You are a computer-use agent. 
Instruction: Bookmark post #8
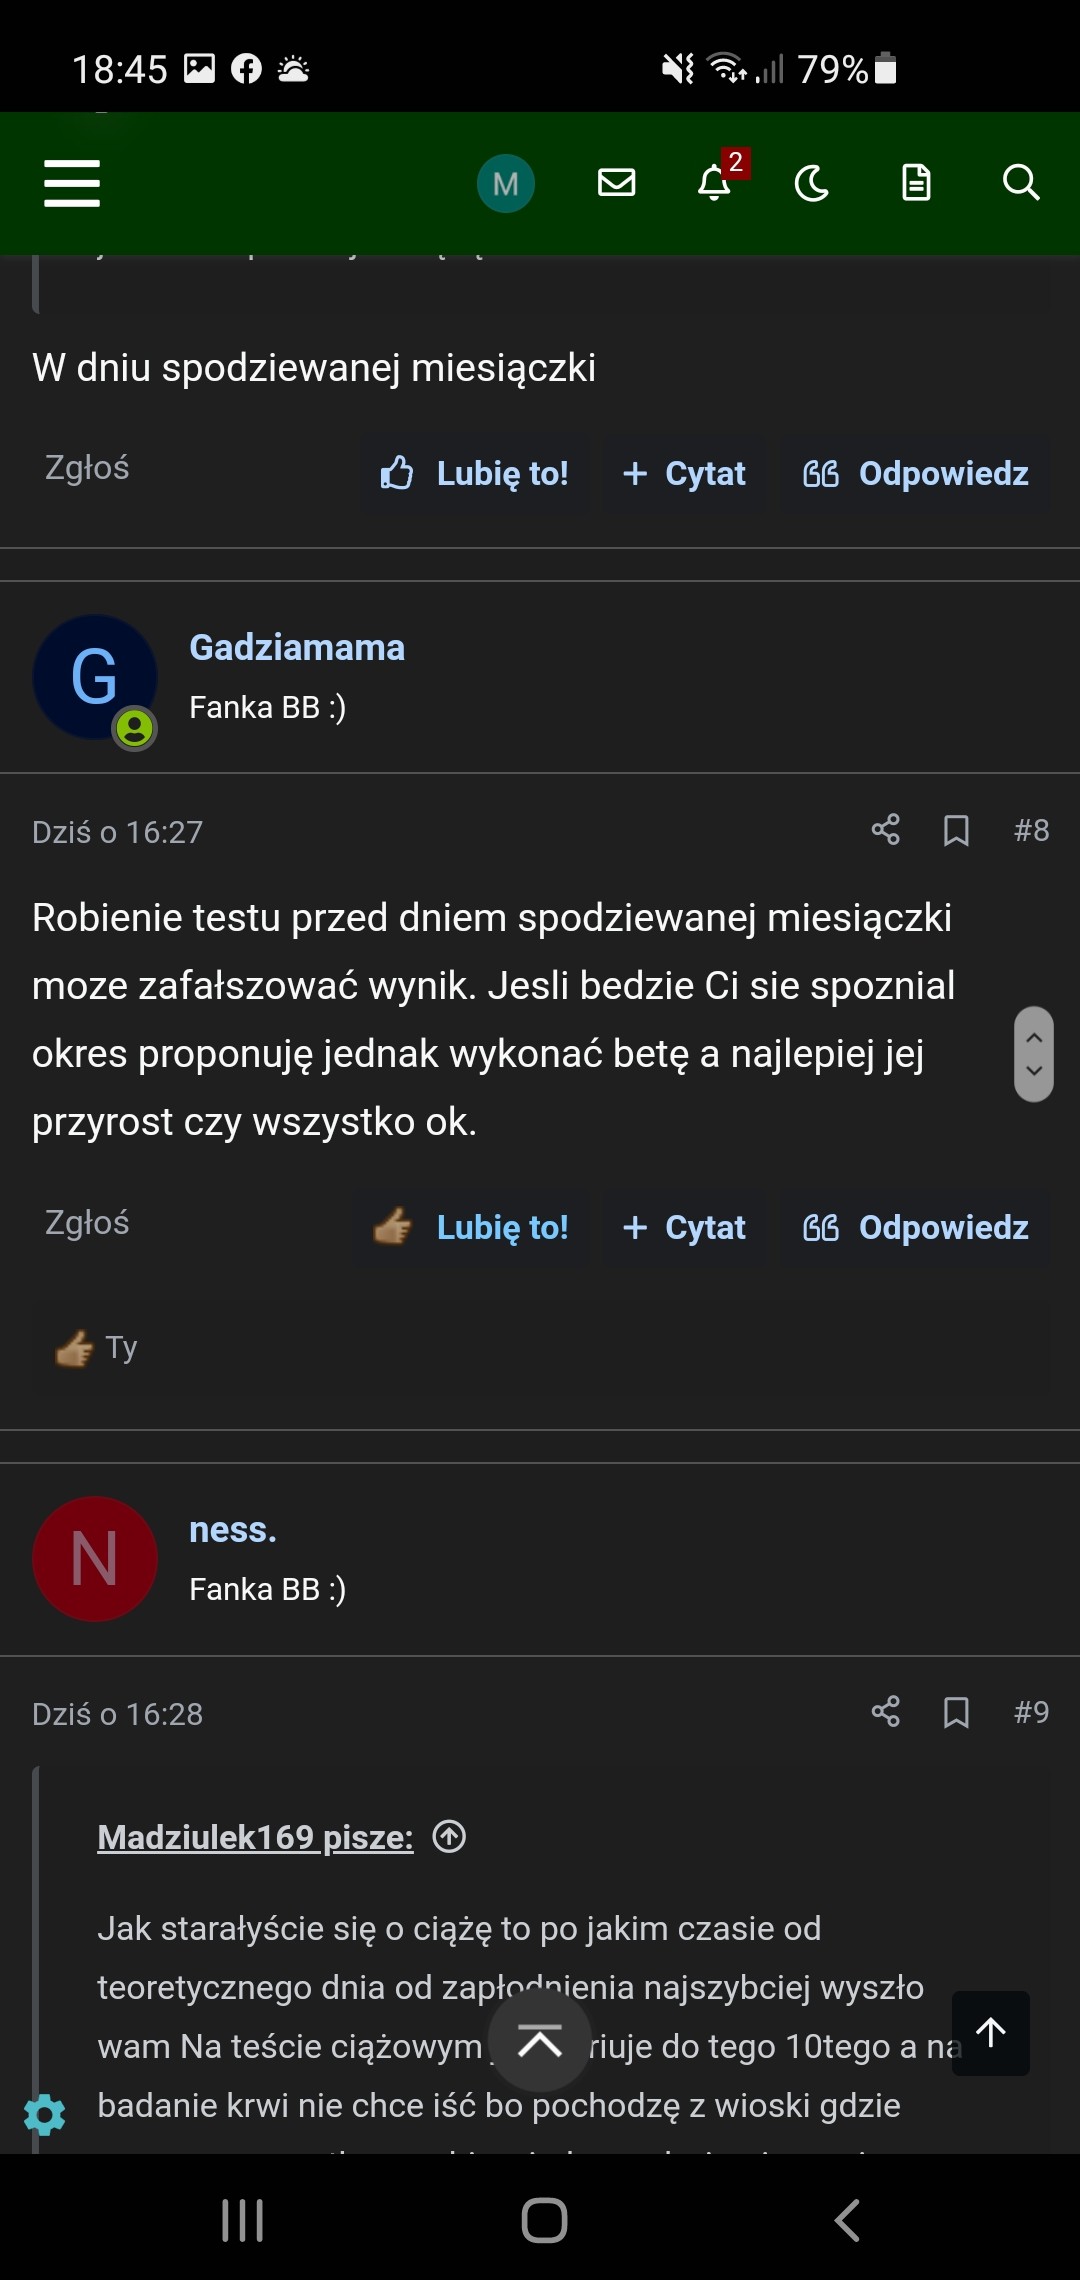click(x=956, y=830)
